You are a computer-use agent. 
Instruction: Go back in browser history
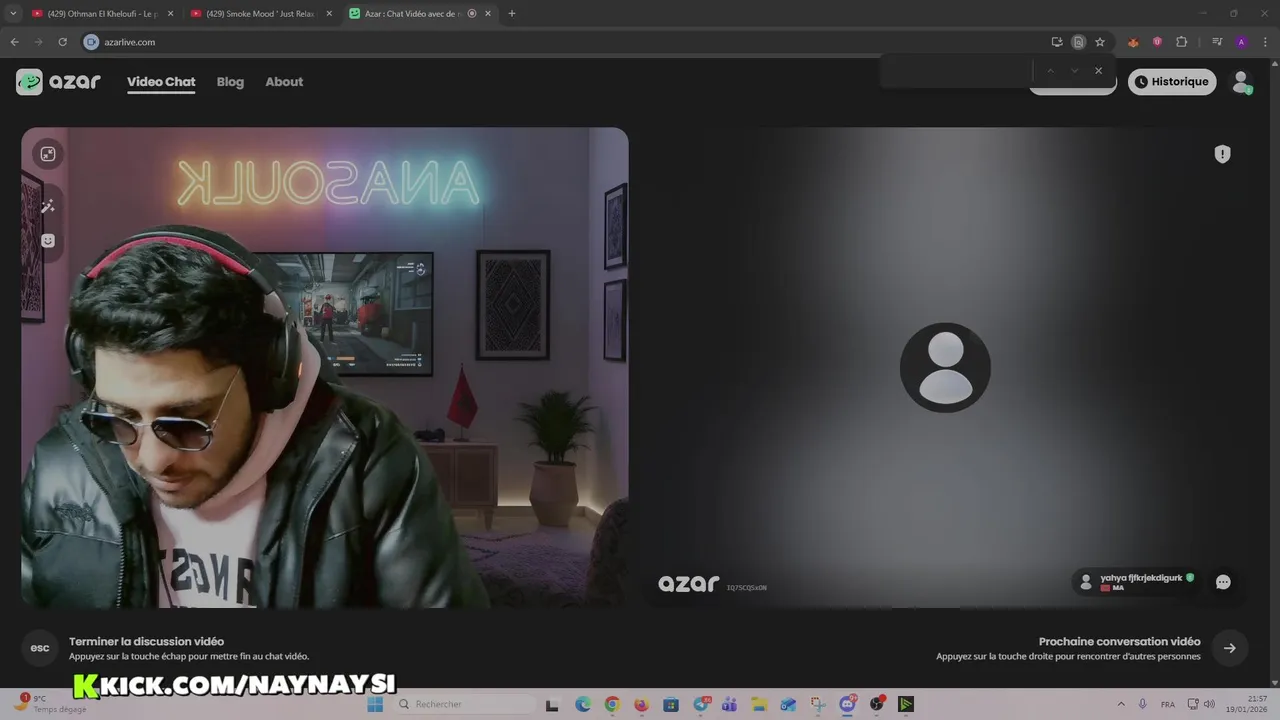coord(14,42)
